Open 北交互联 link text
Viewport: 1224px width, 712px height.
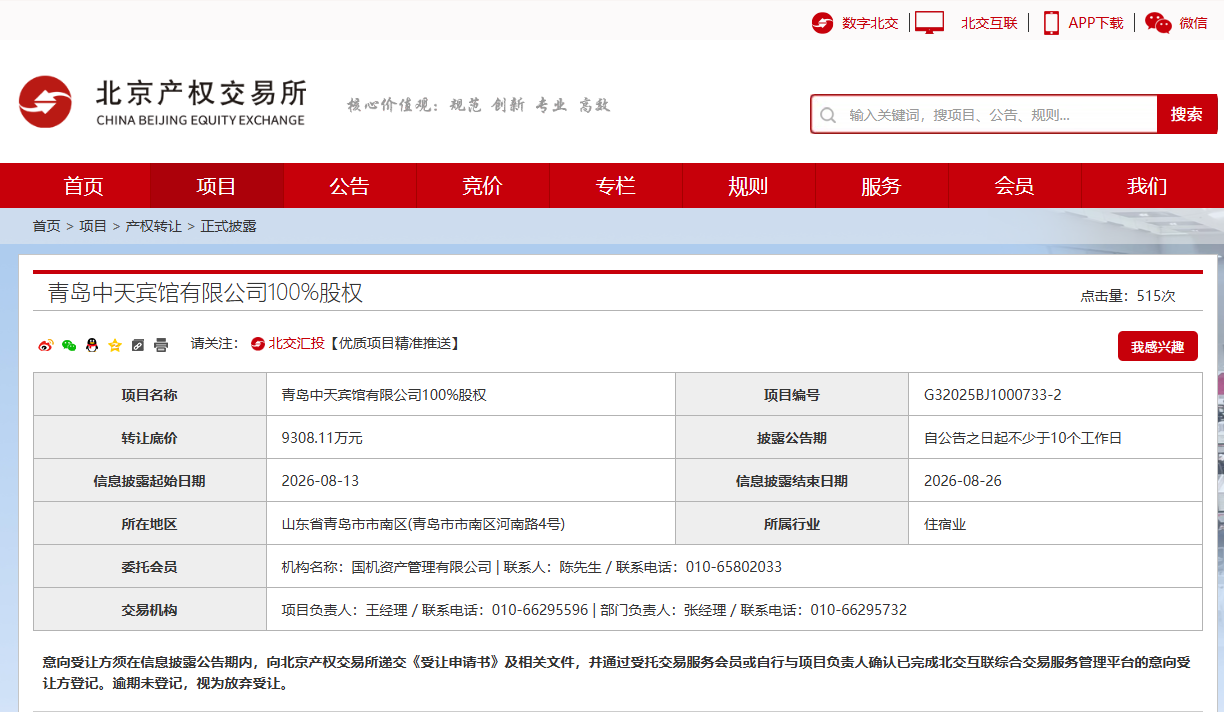coord(989,23)
